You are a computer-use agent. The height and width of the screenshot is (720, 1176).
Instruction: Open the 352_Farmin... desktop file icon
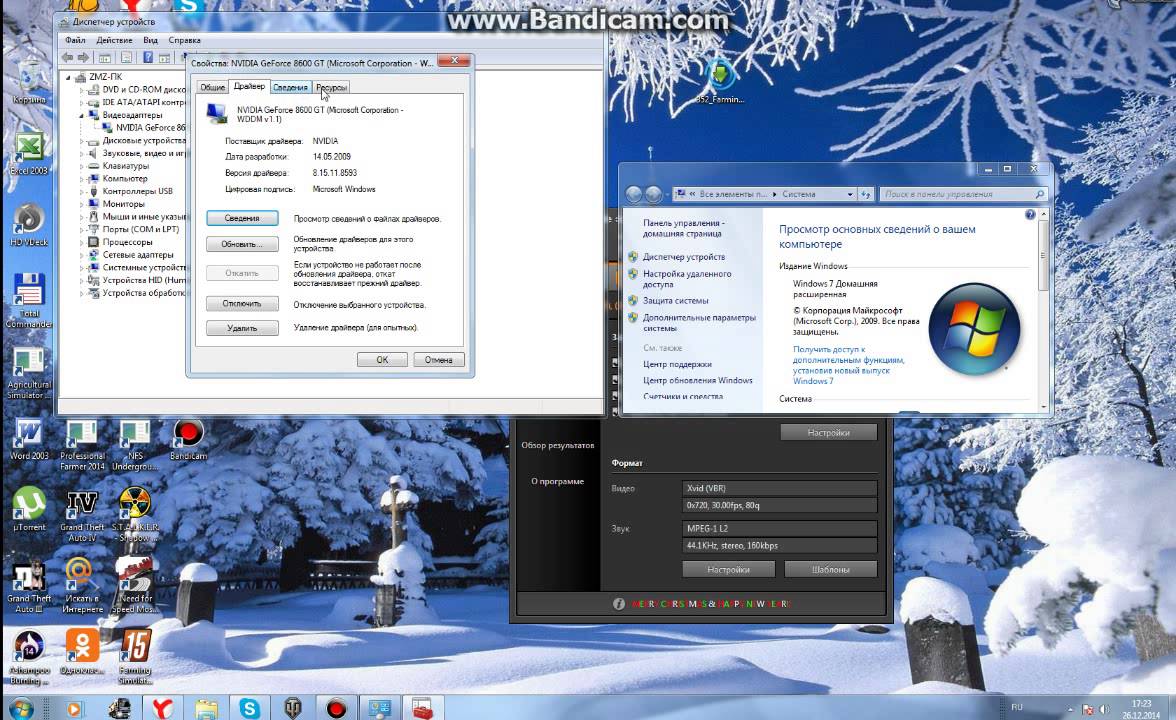[719, 81]
